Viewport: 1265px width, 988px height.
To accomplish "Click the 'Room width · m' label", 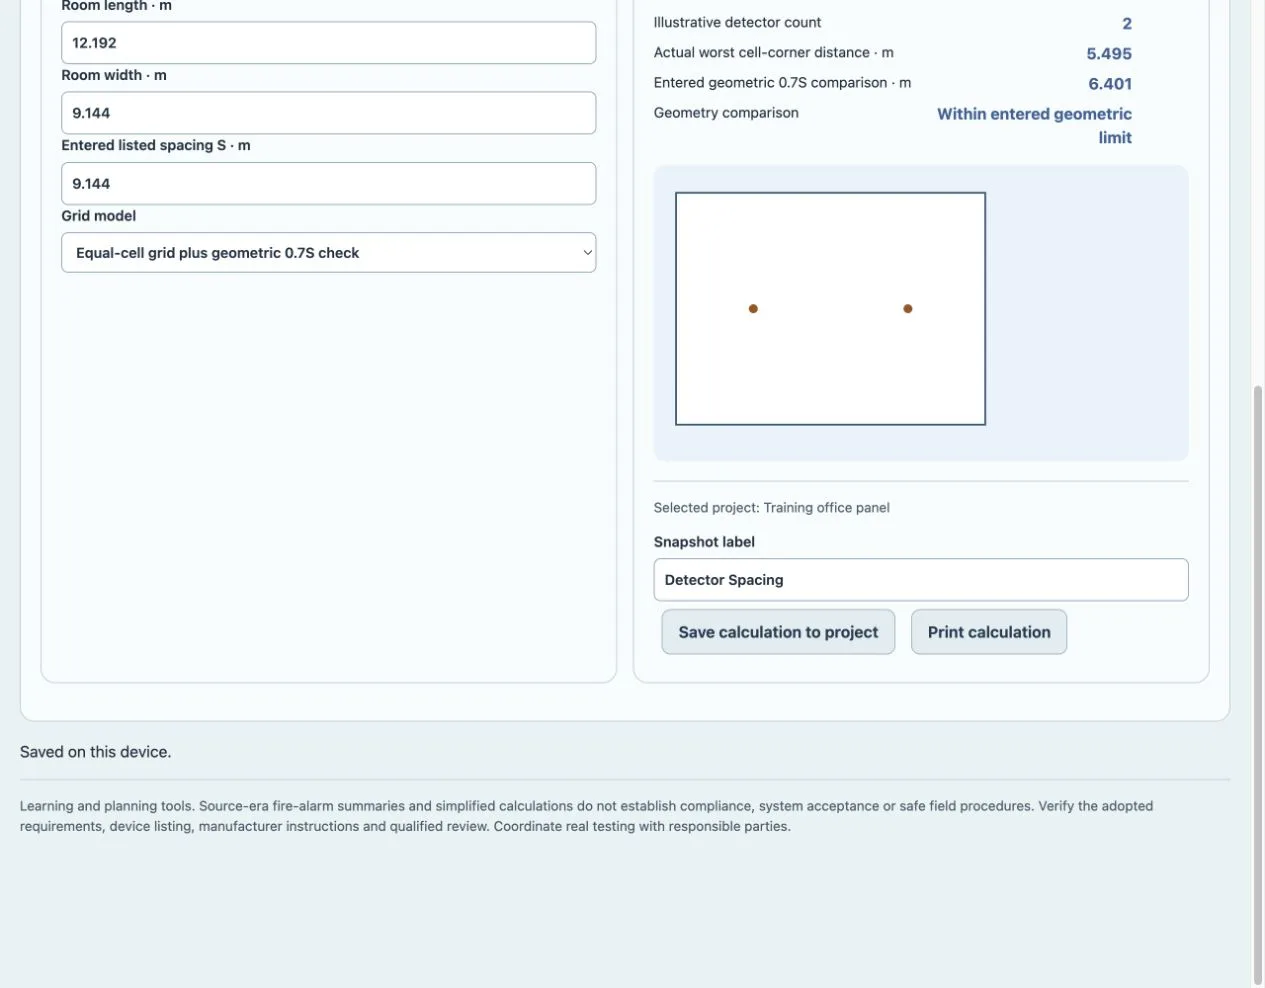I will pos(114,75).
